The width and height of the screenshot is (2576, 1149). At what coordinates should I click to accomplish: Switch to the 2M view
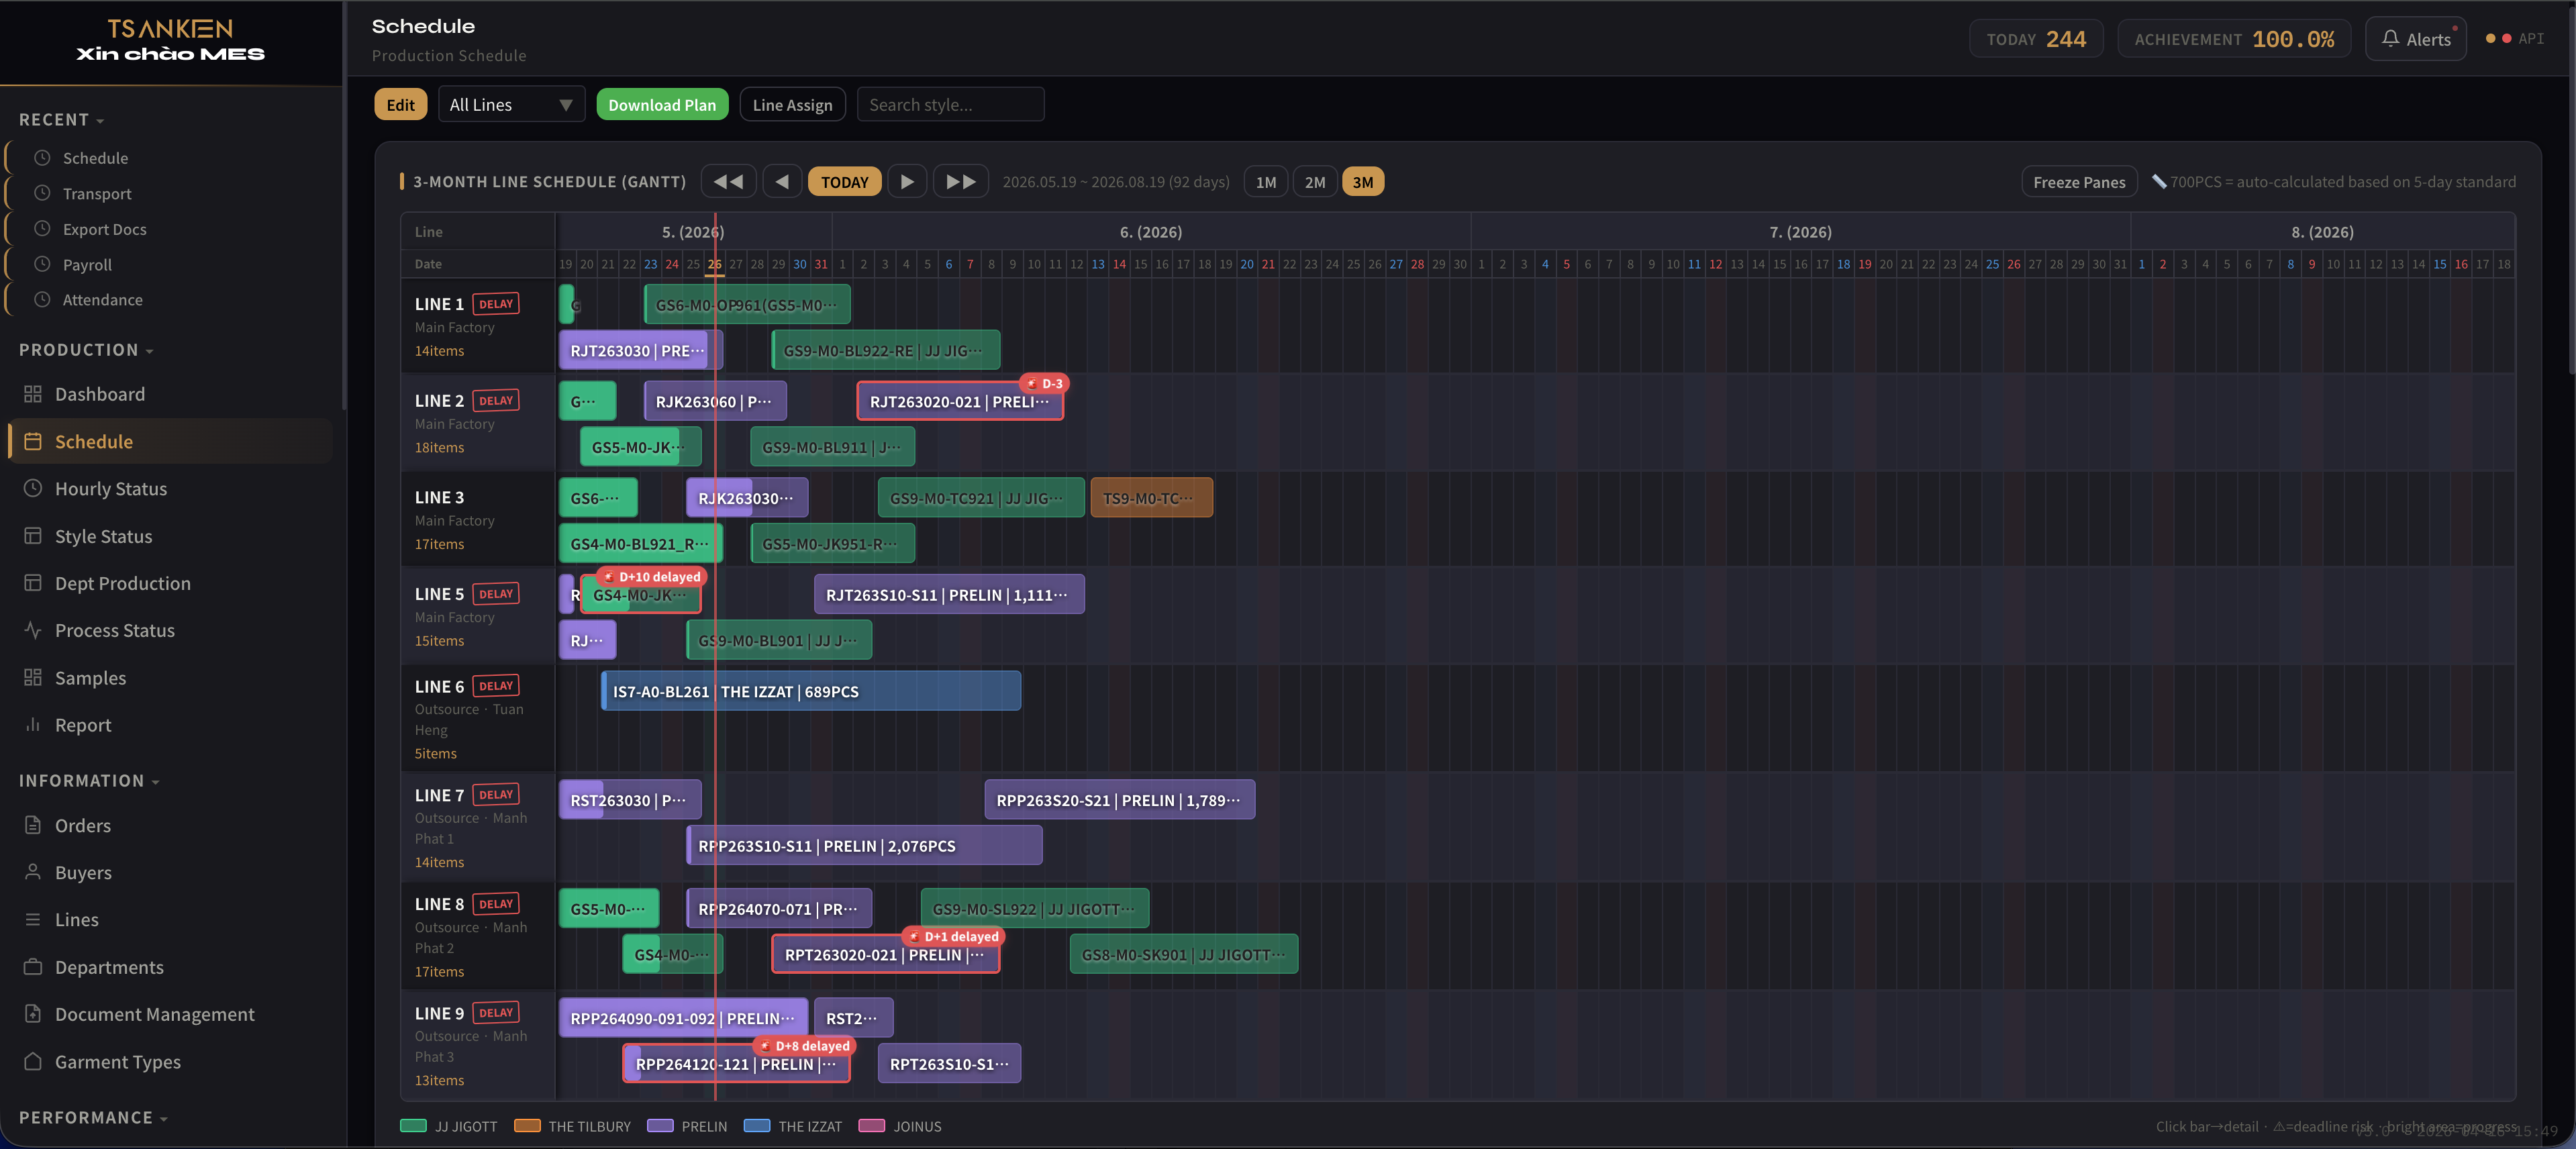tap(1315, 182)
